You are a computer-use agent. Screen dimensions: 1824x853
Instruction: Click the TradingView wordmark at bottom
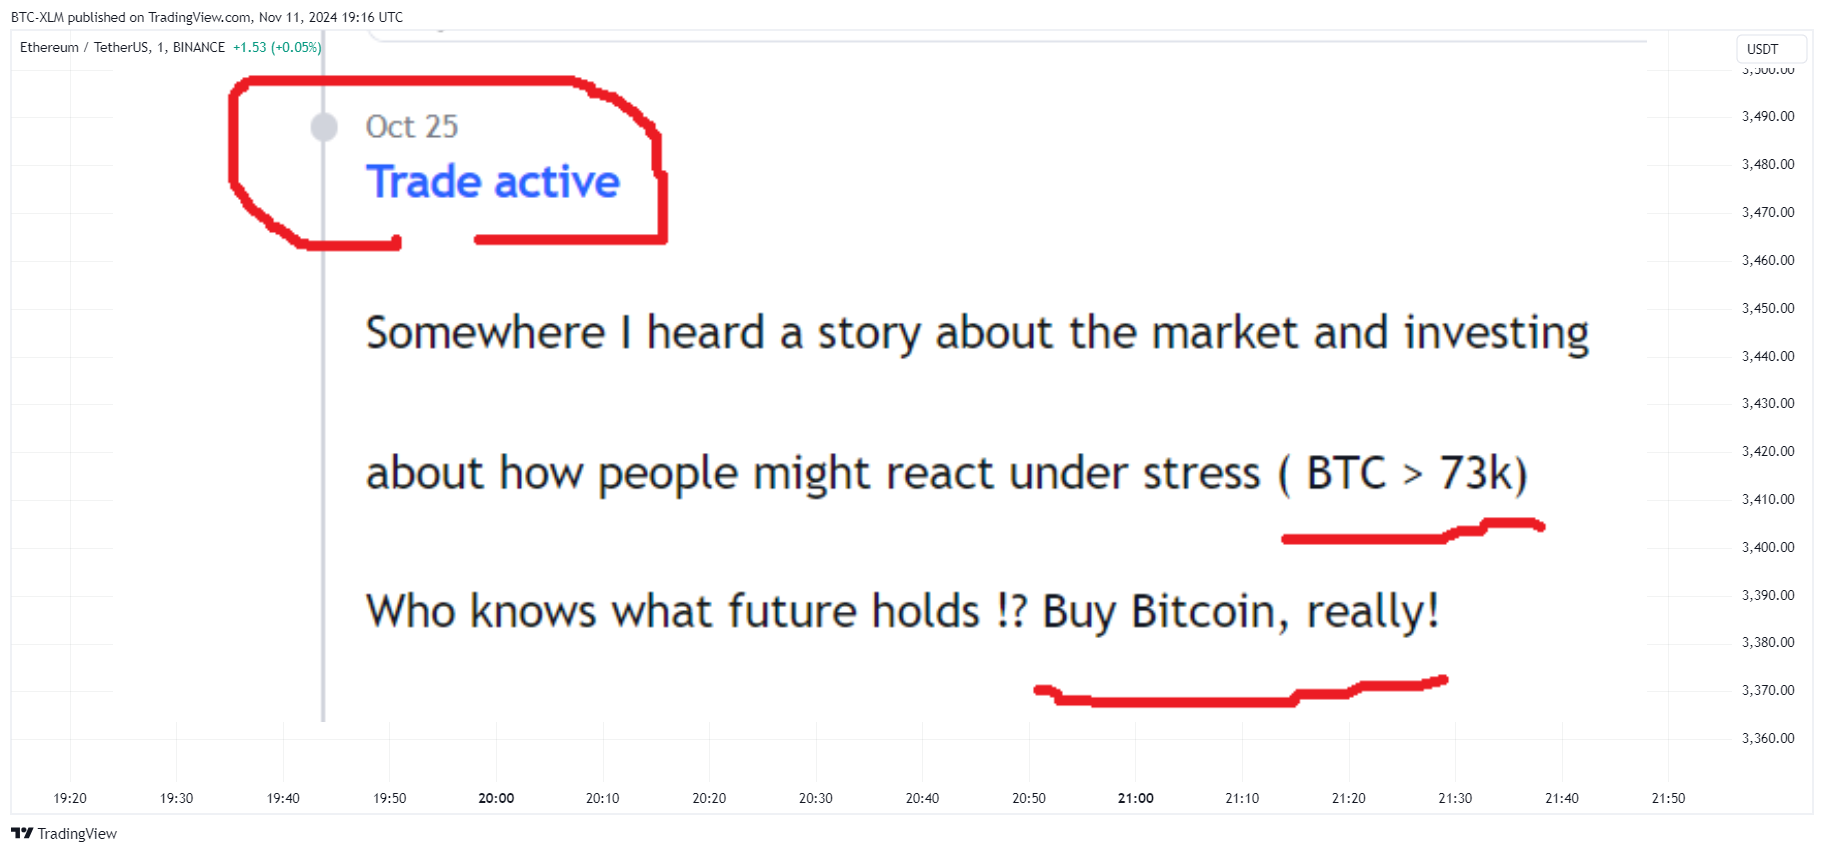tap(77, 833)
